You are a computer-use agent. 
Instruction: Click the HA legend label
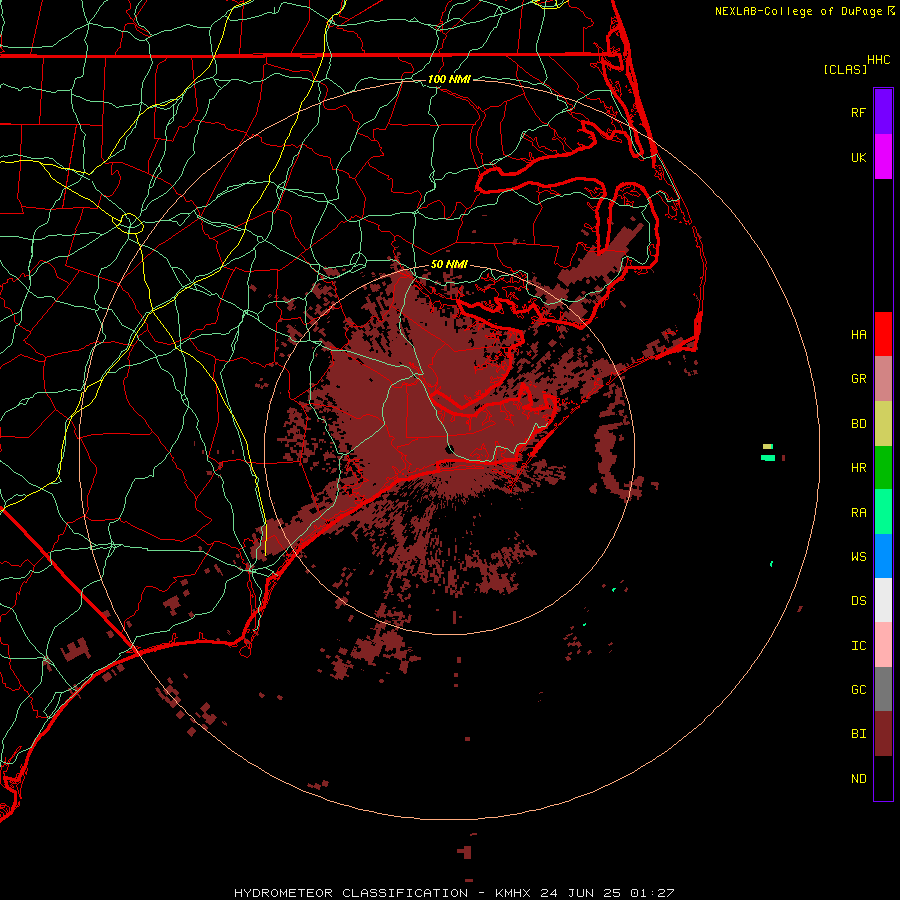click(x=858, y=334)
